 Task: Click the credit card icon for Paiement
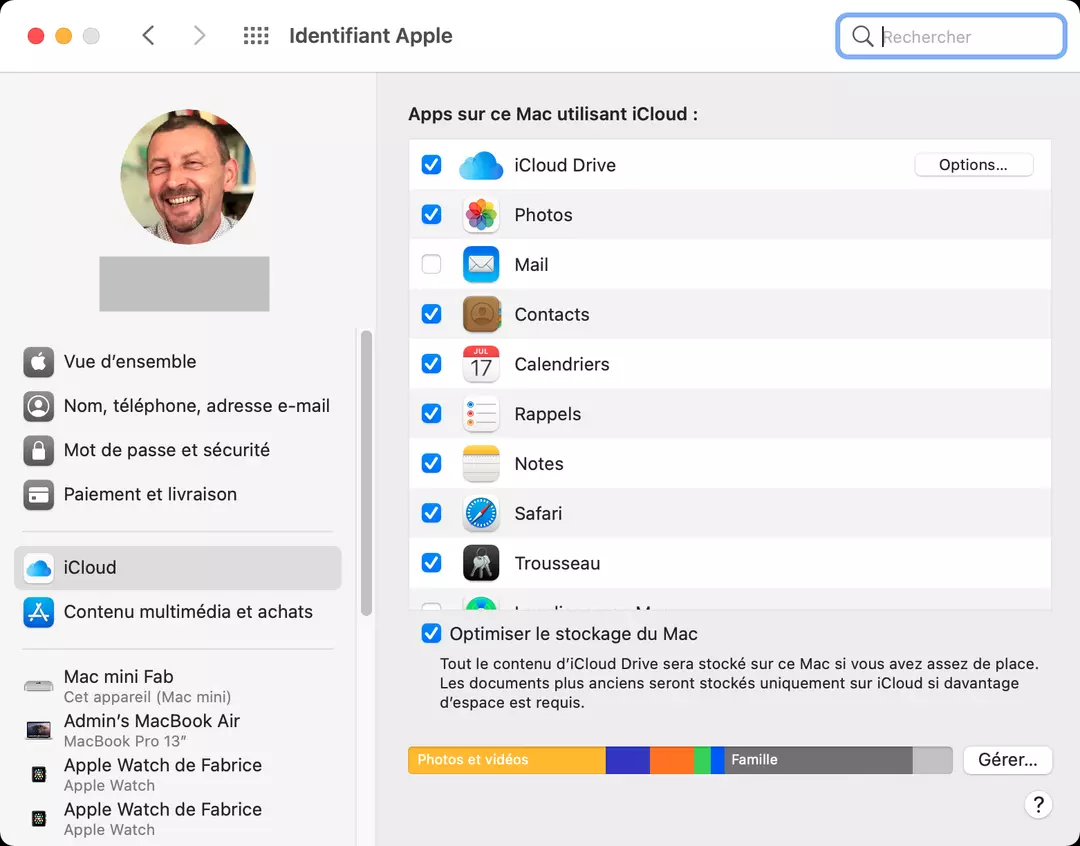pyautogui.click(x=39, y=495)
